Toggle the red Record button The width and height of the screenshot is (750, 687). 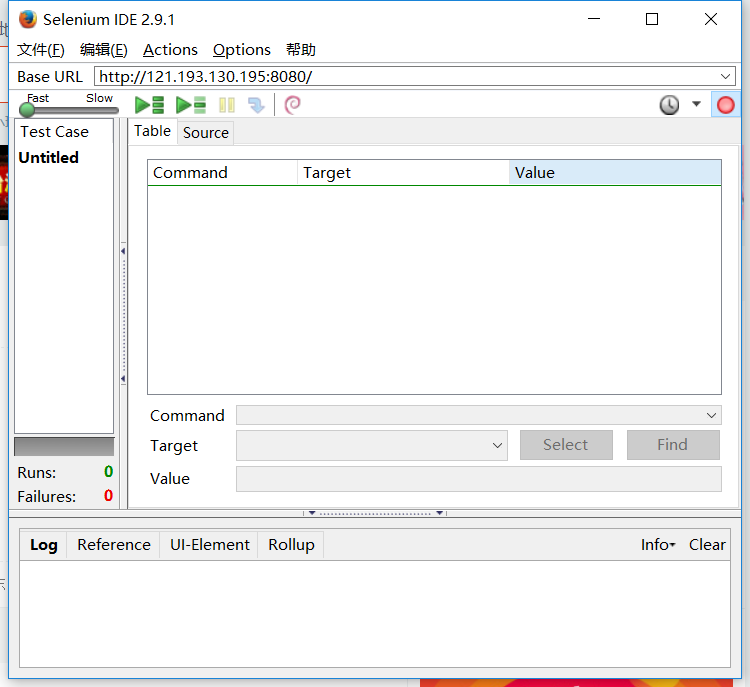(x=726, y=105)
